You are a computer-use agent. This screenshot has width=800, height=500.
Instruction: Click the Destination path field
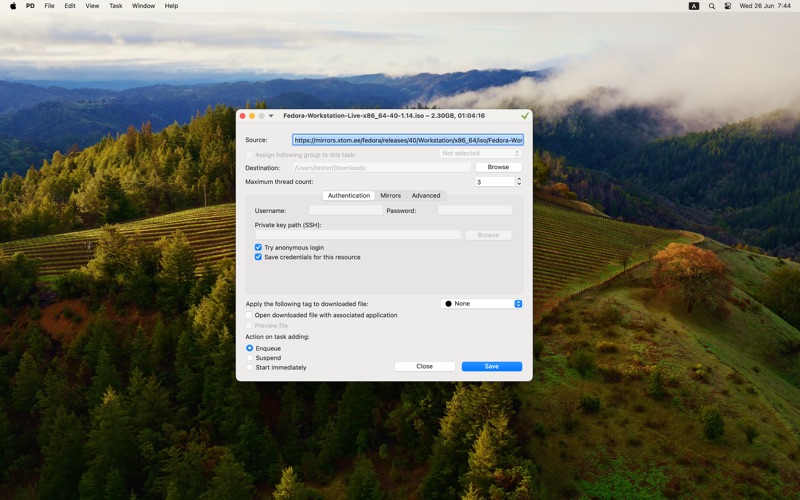(382, 167)
